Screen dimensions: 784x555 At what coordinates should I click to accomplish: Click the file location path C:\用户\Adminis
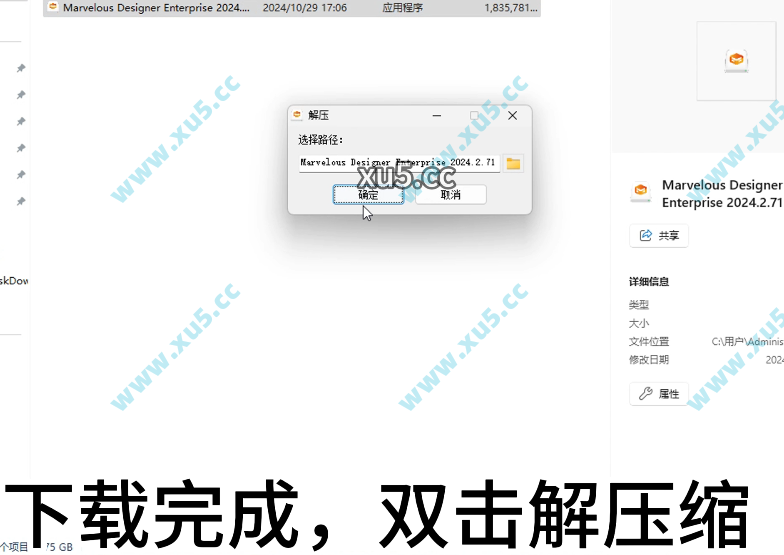pyautogui.click(x=746, y=342)
